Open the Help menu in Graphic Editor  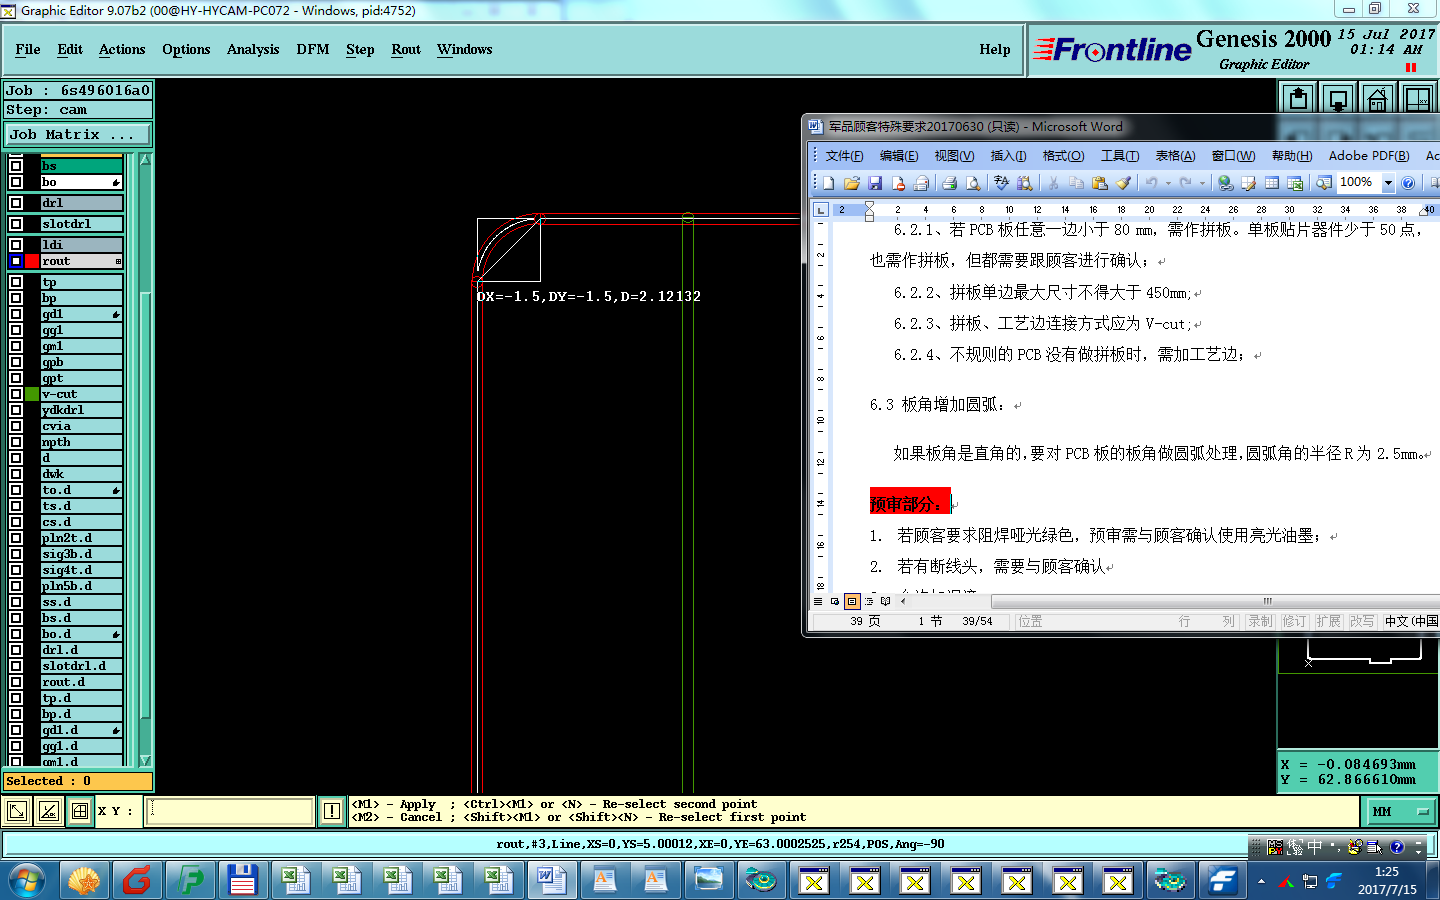point(995,49)
